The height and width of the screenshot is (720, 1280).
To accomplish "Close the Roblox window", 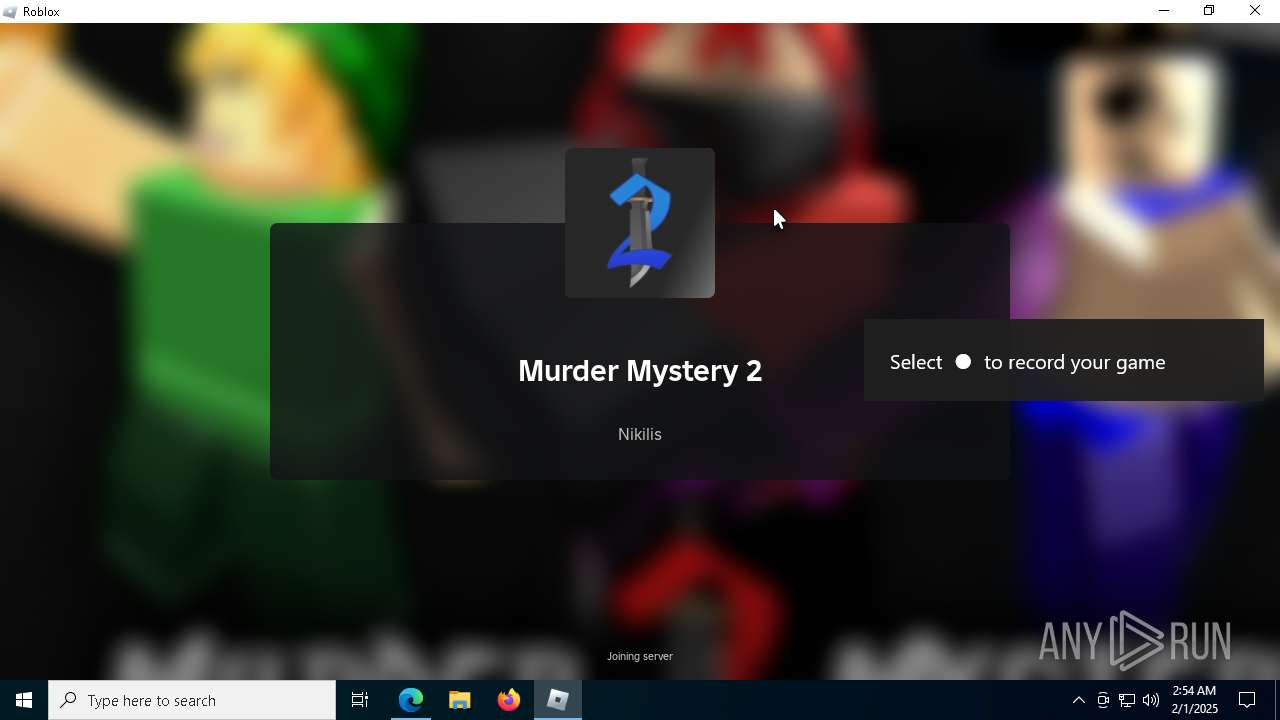I will coord(1256,11).
